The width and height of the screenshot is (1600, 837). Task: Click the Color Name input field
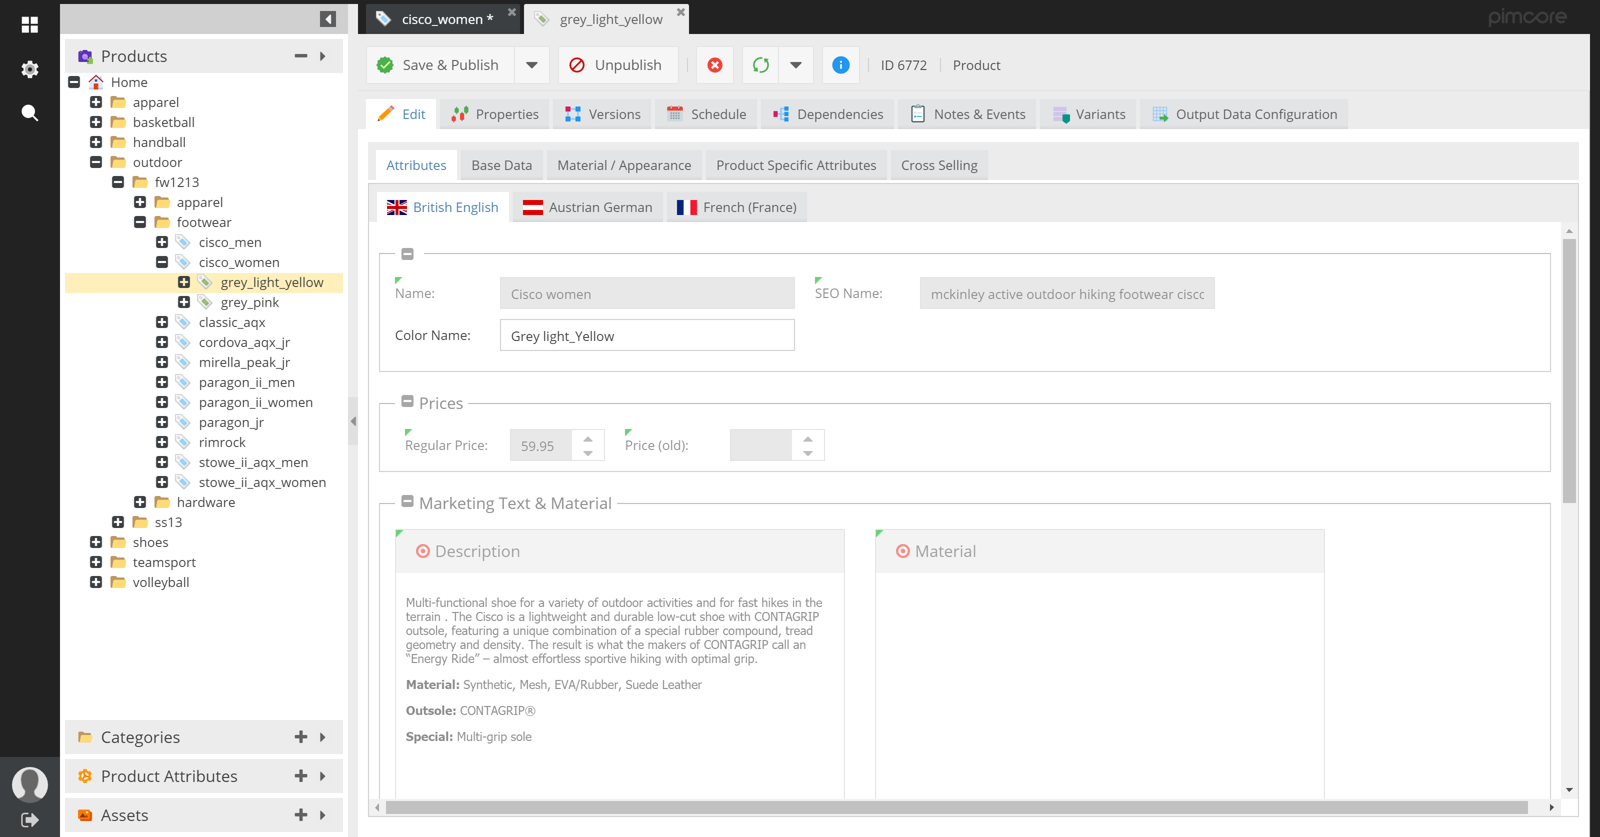(x=647, y=336)
